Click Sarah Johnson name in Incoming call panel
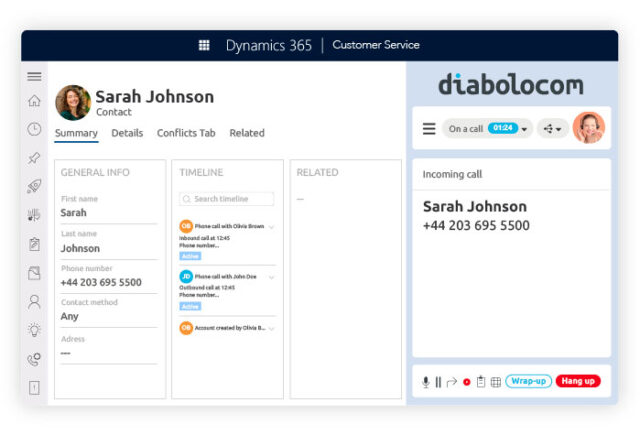Screen dimensions: 640x435 [x=475, y=207]
